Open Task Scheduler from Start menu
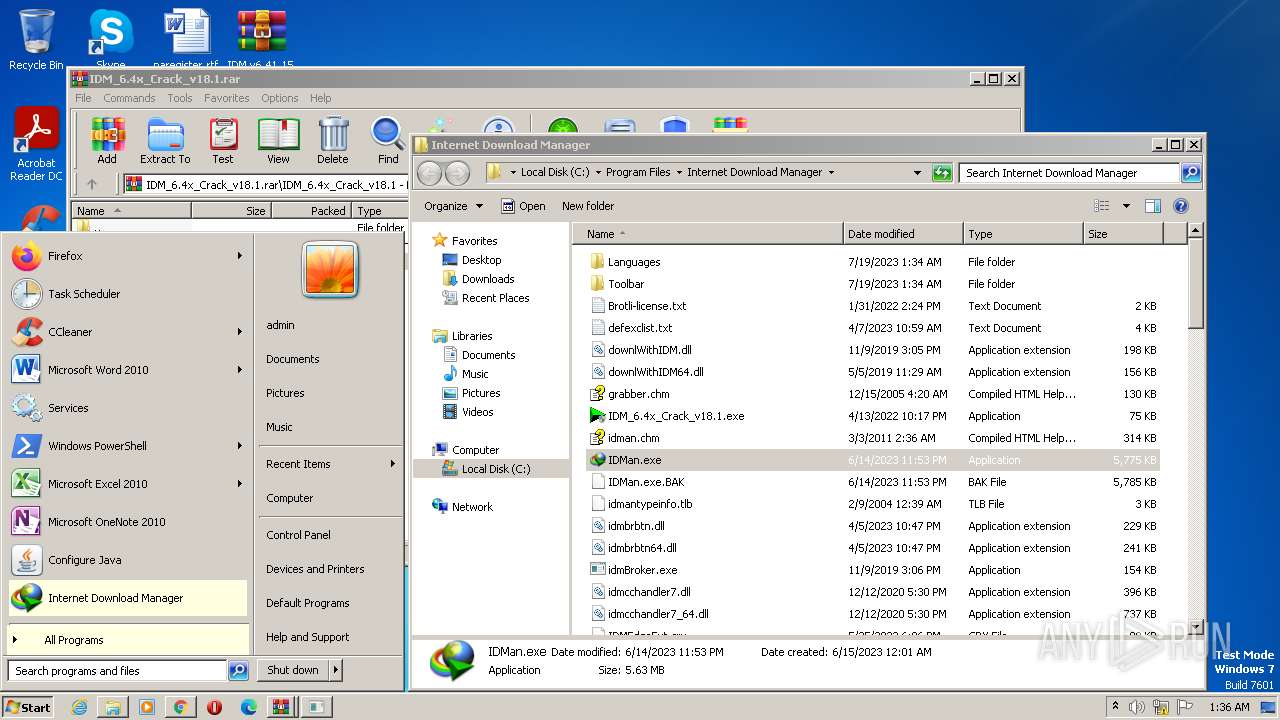1280x720 pixels. [127, 294]
